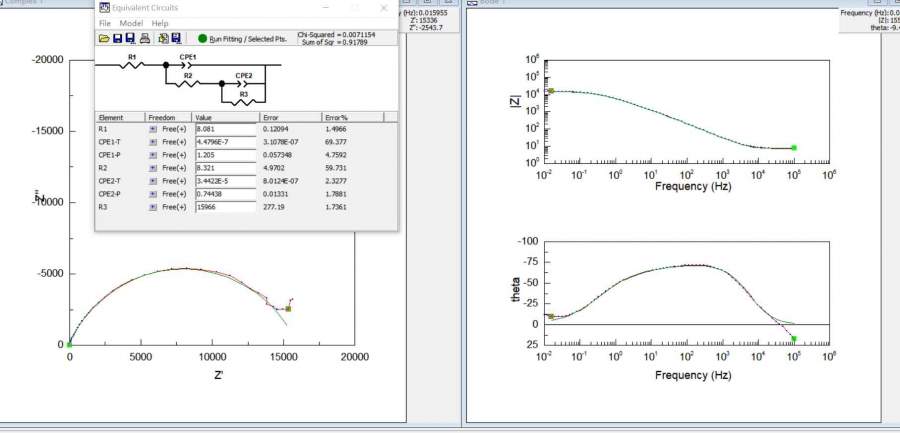Click the green Run Fitting circle icon

click(x=203, y=38)
